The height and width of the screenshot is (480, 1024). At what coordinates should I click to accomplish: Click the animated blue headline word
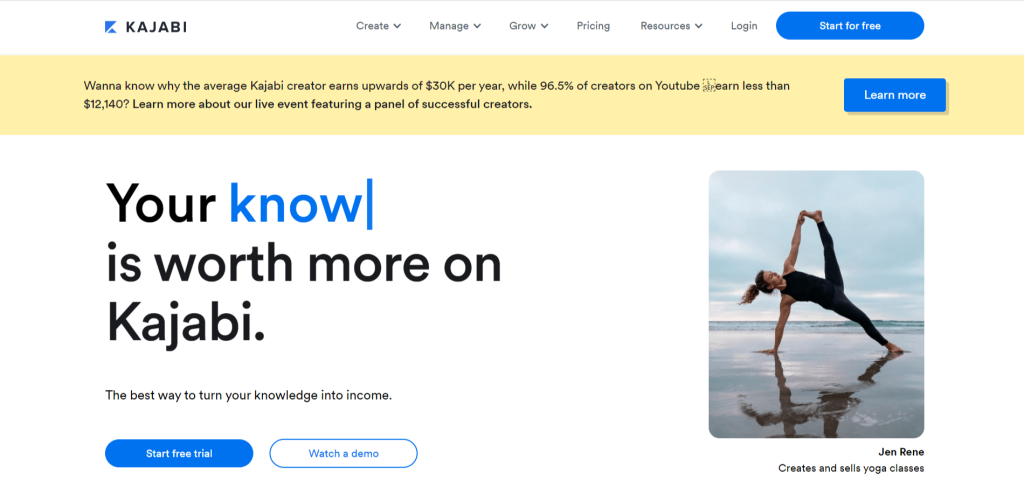pyautogui.click(x=296, y=203)
